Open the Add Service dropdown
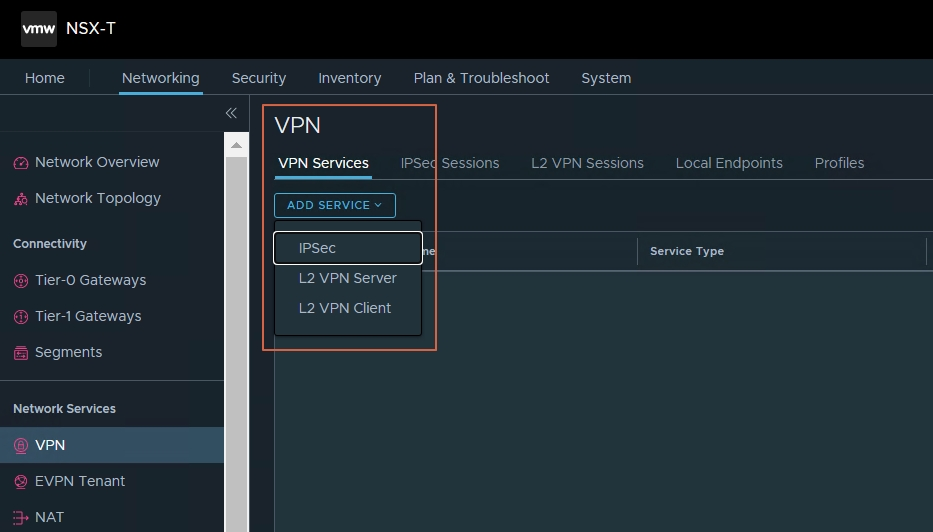Viewport: 933px width, 532px height. click(x=335, y=205)
